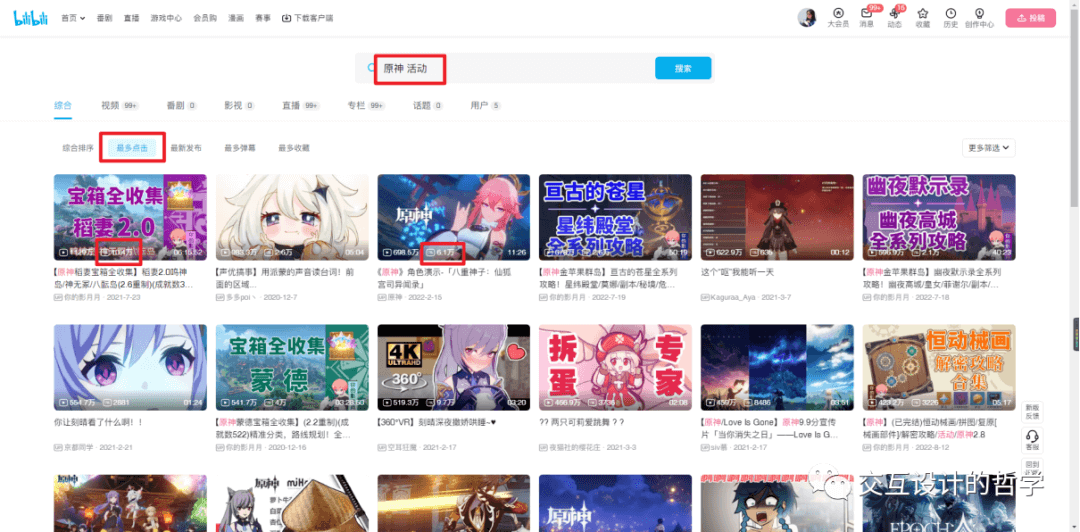Image resolution: width=1080 pixels, height=532 pixels.
Task: Open the 拆蛋专家 Klee video thumbnail
Action: click(615, 367)
